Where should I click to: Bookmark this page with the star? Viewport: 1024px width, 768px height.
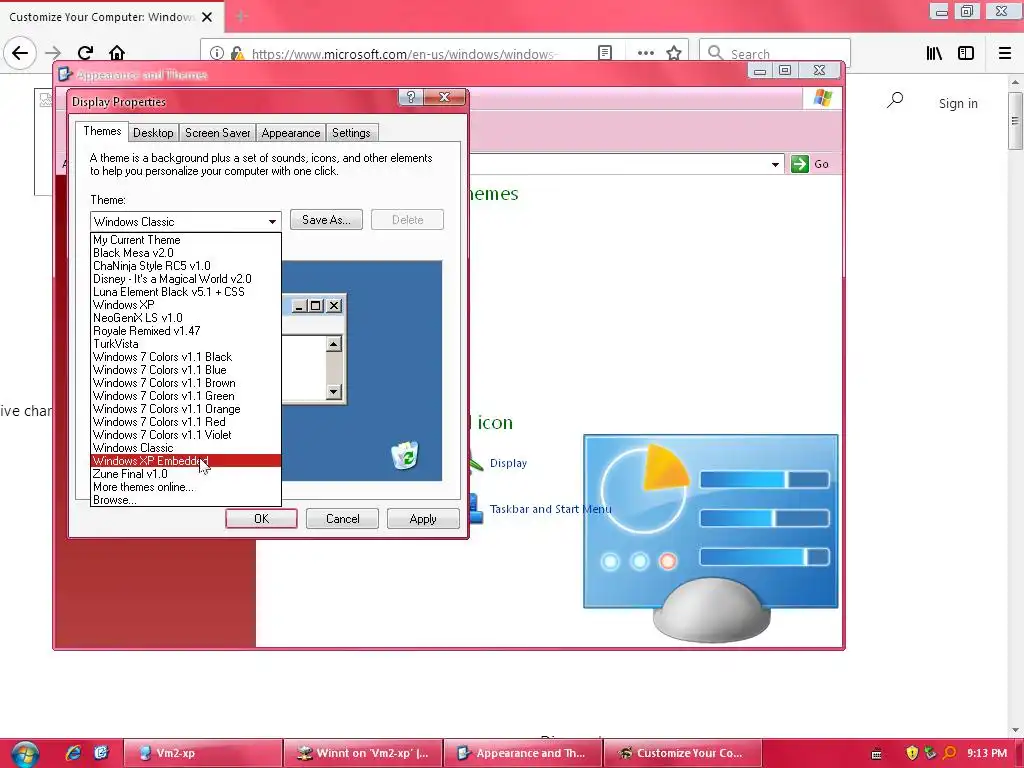674,53
